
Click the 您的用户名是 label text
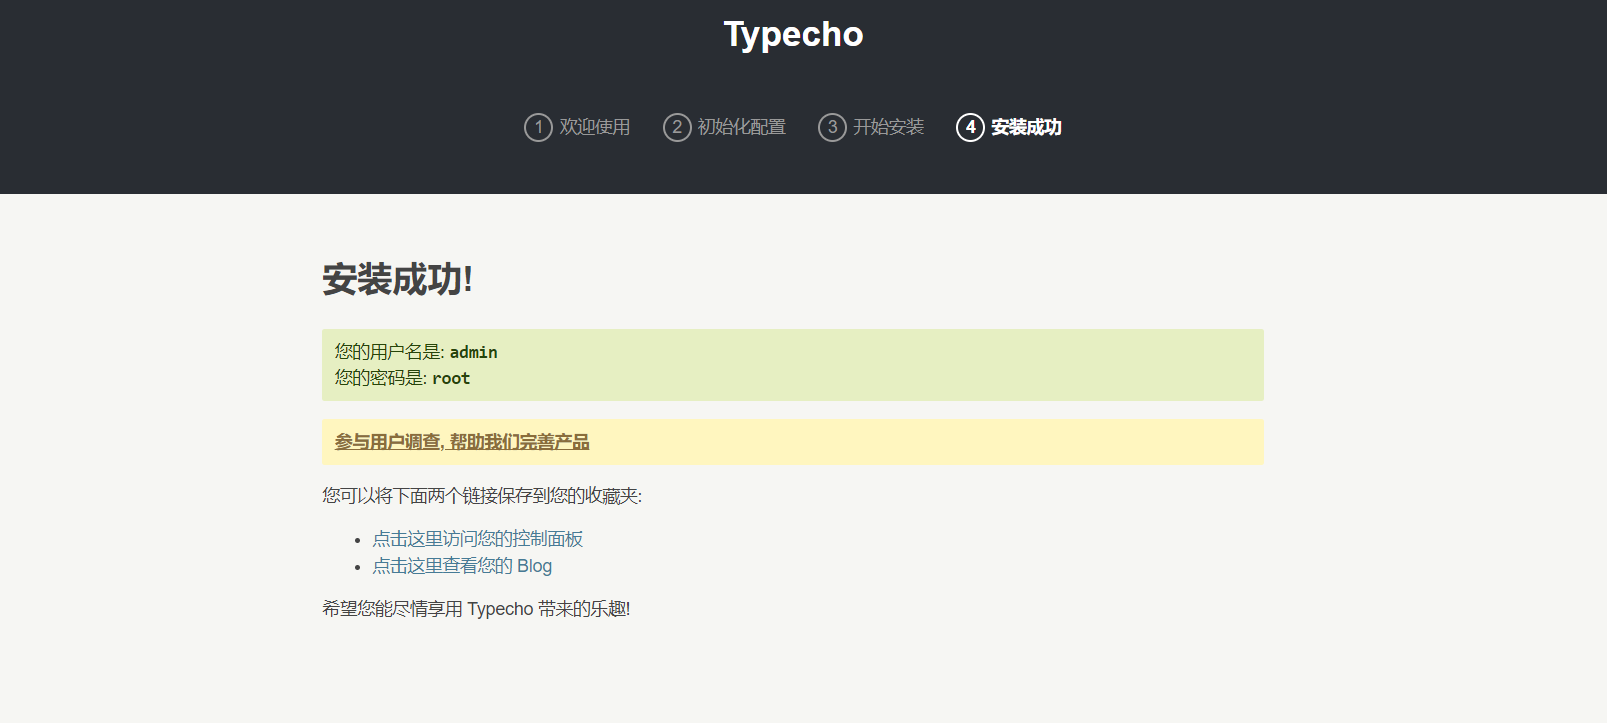coord(388,352)
